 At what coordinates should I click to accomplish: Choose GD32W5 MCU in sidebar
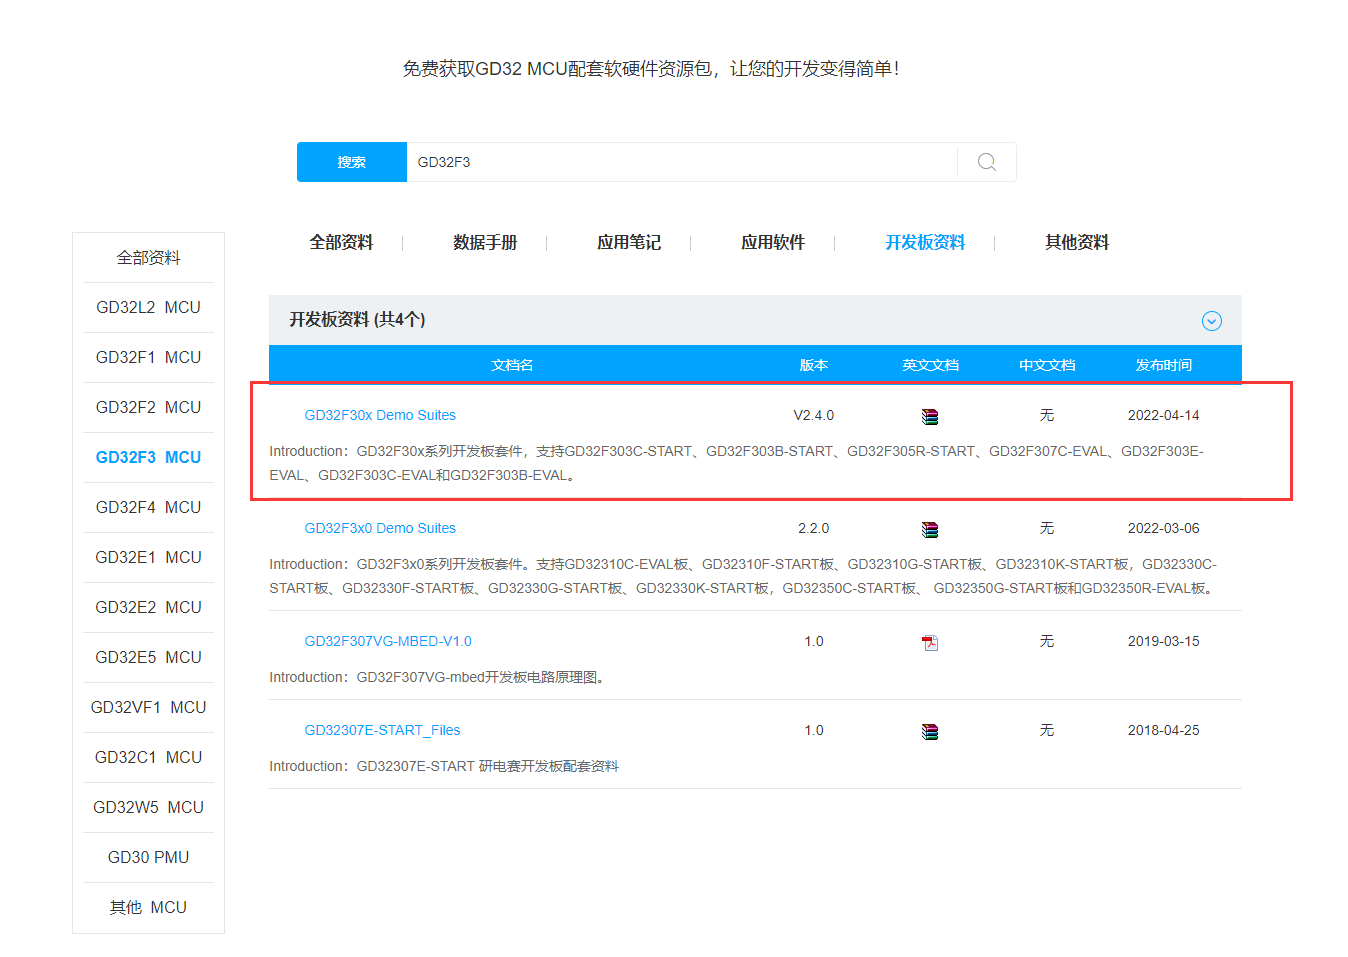tap(148, 808)
